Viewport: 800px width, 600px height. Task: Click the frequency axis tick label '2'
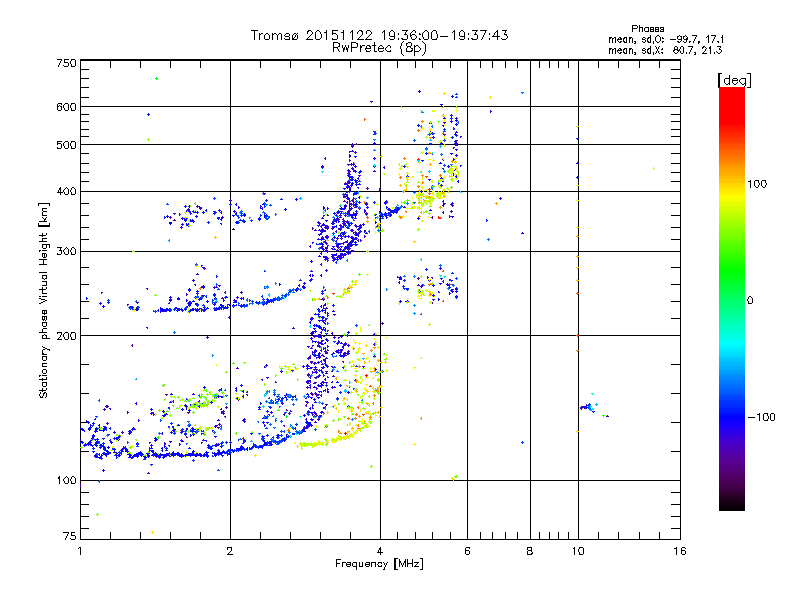230,551
